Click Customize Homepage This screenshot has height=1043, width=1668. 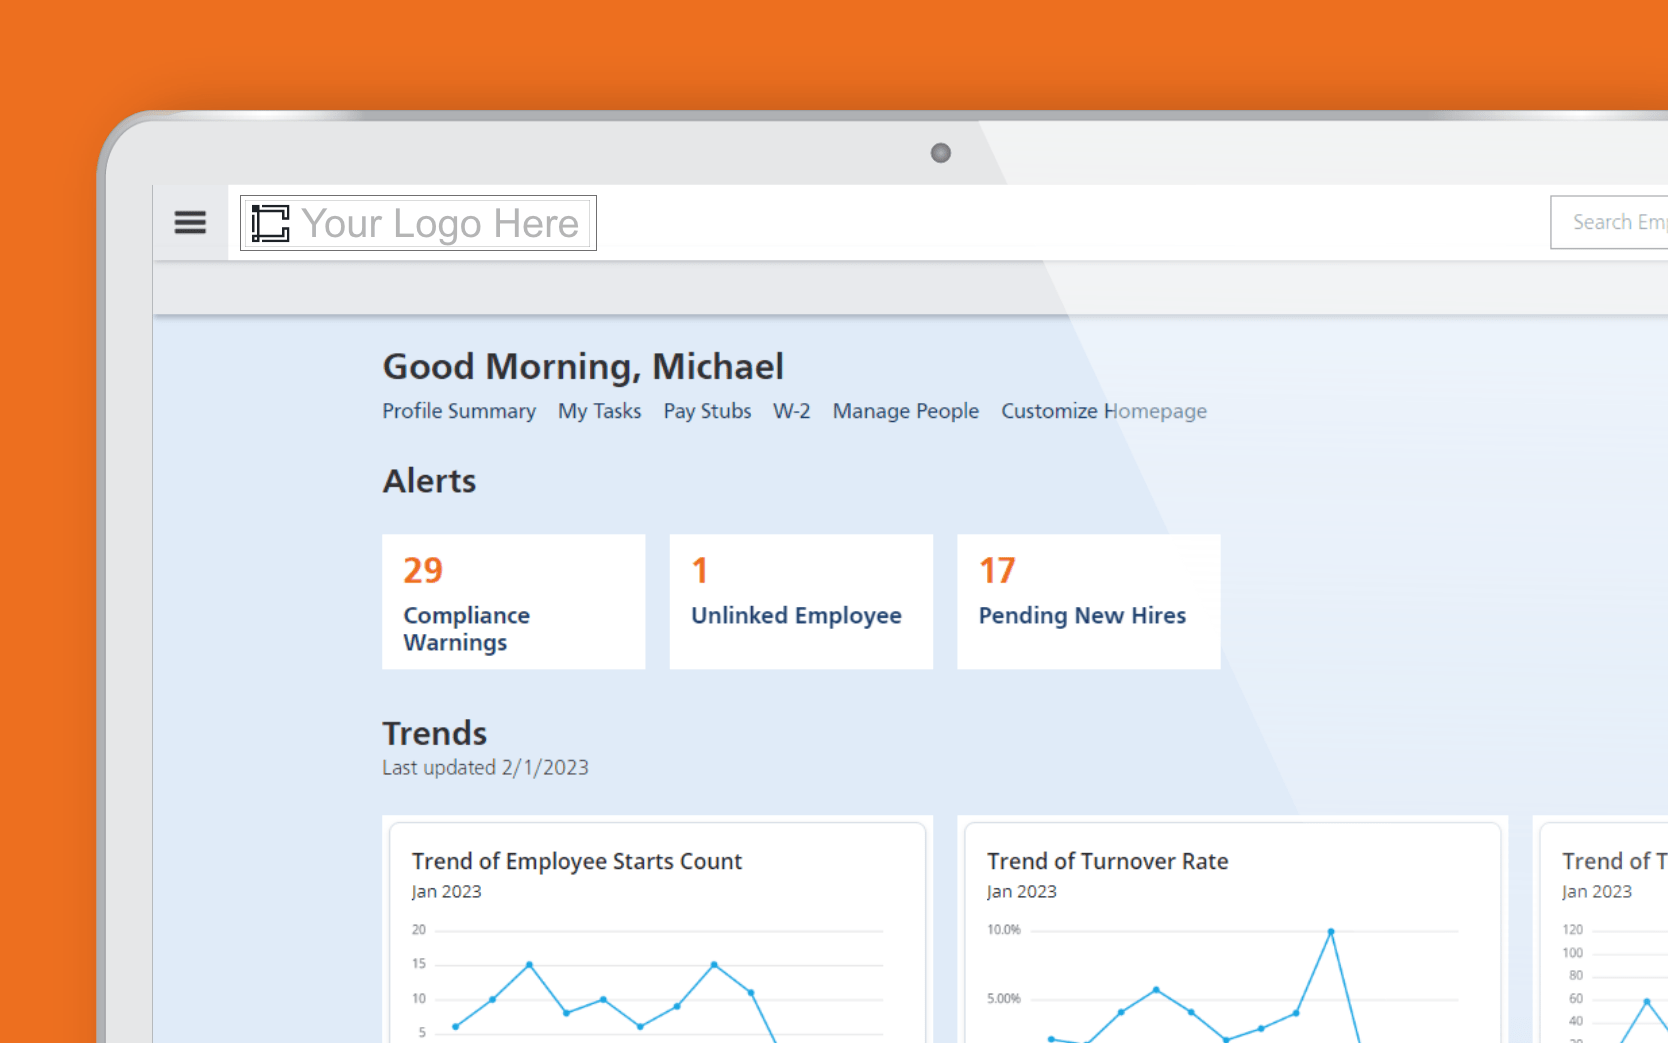tap(1104, 411)
